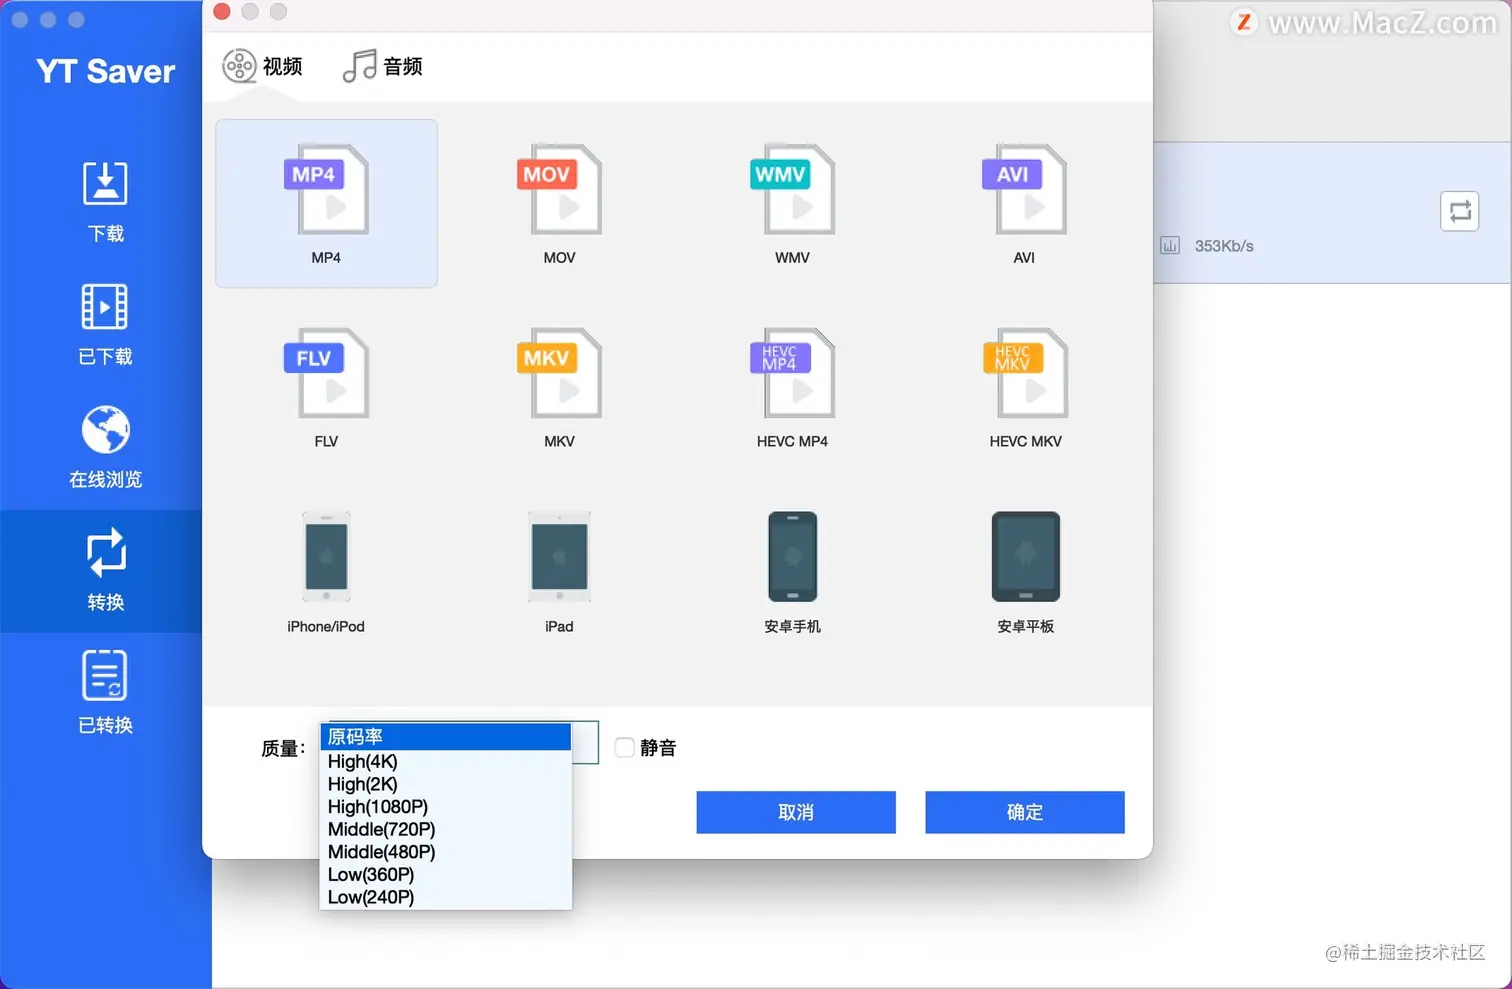Click the bitrate icon beside 353Kb/s
Screen dimensions: 1512x989
click(x=1170, y=246)
